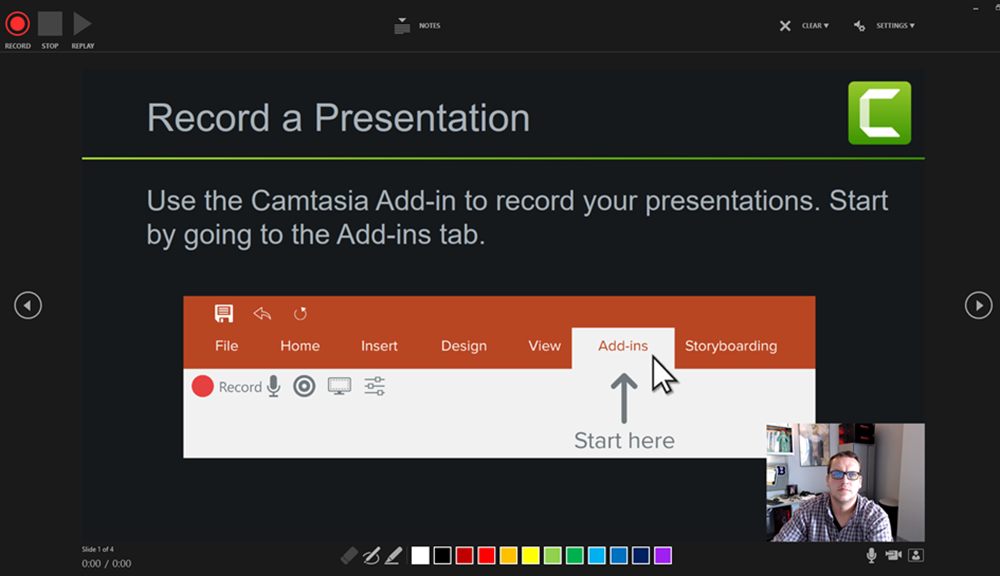Start recording with the red Record button
Image resolution: width=1000 pixels, height=576 pixels.
click(17, 25)
